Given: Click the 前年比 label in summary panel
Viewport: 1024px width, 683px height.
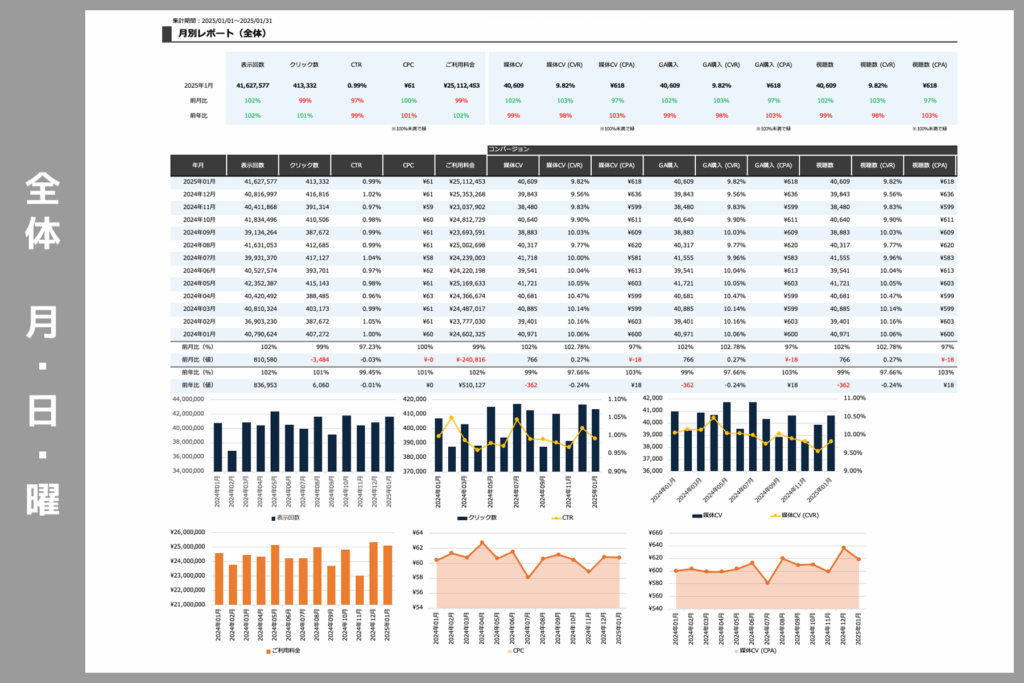Looking at the screenshot, I should (x=200, y=116).
